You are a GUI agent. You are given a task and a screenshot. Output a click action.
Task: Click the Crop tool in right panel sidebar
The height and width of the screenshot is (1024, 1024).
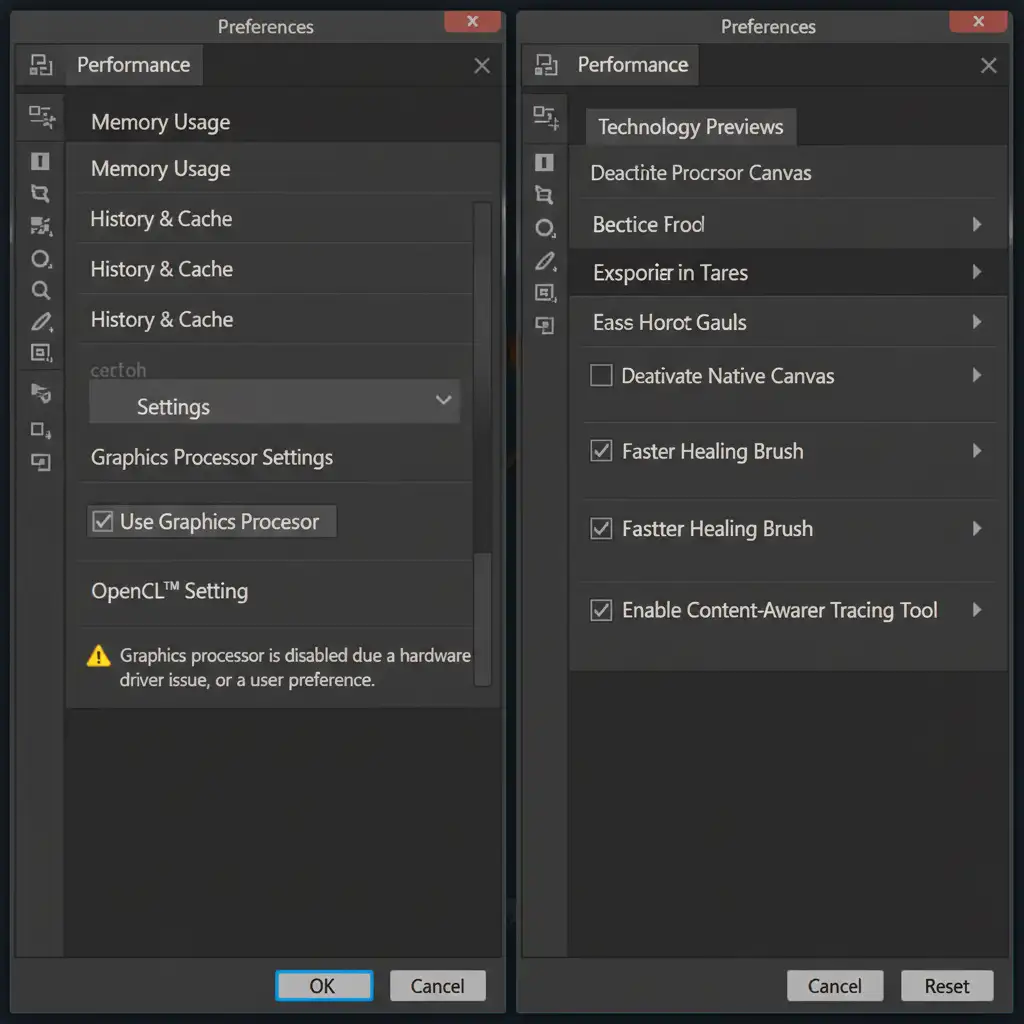pyautogui.click(x=544, y=194)
